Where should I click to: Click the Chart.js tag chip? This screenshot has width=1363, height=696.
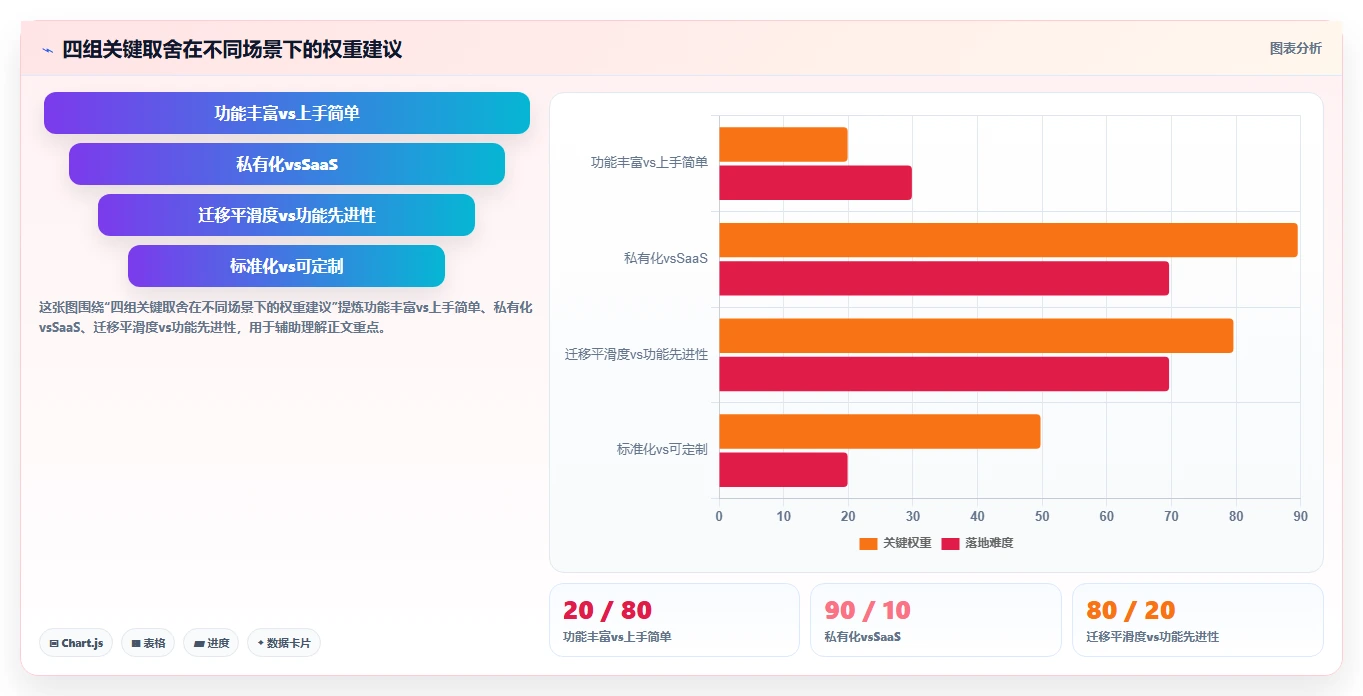tap(77, 643)
